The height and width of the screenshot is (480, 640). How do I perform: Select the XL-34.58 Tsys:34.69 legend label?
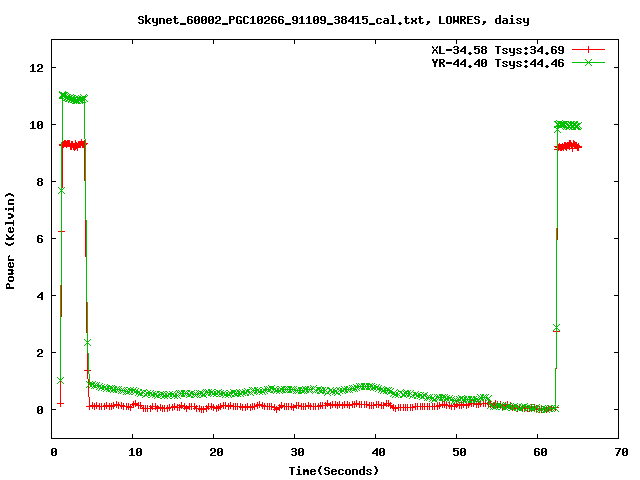tap(498, 50)
